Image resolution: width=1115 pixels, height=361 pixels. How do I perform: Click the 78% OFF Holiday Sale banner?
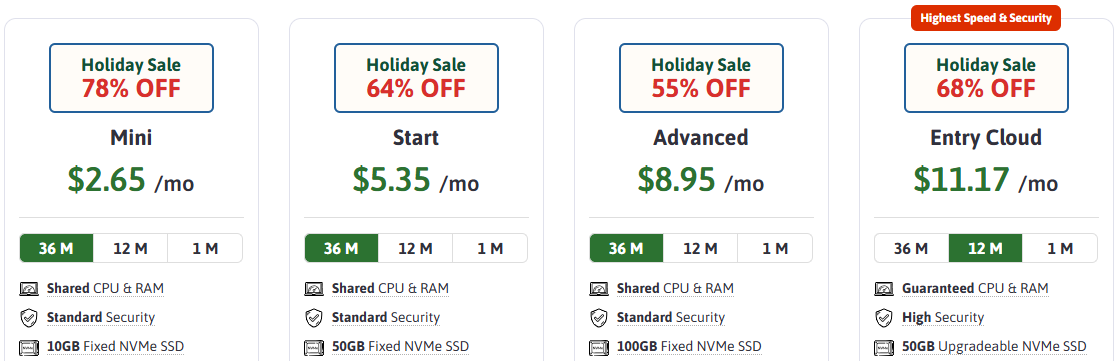point(132,78)
